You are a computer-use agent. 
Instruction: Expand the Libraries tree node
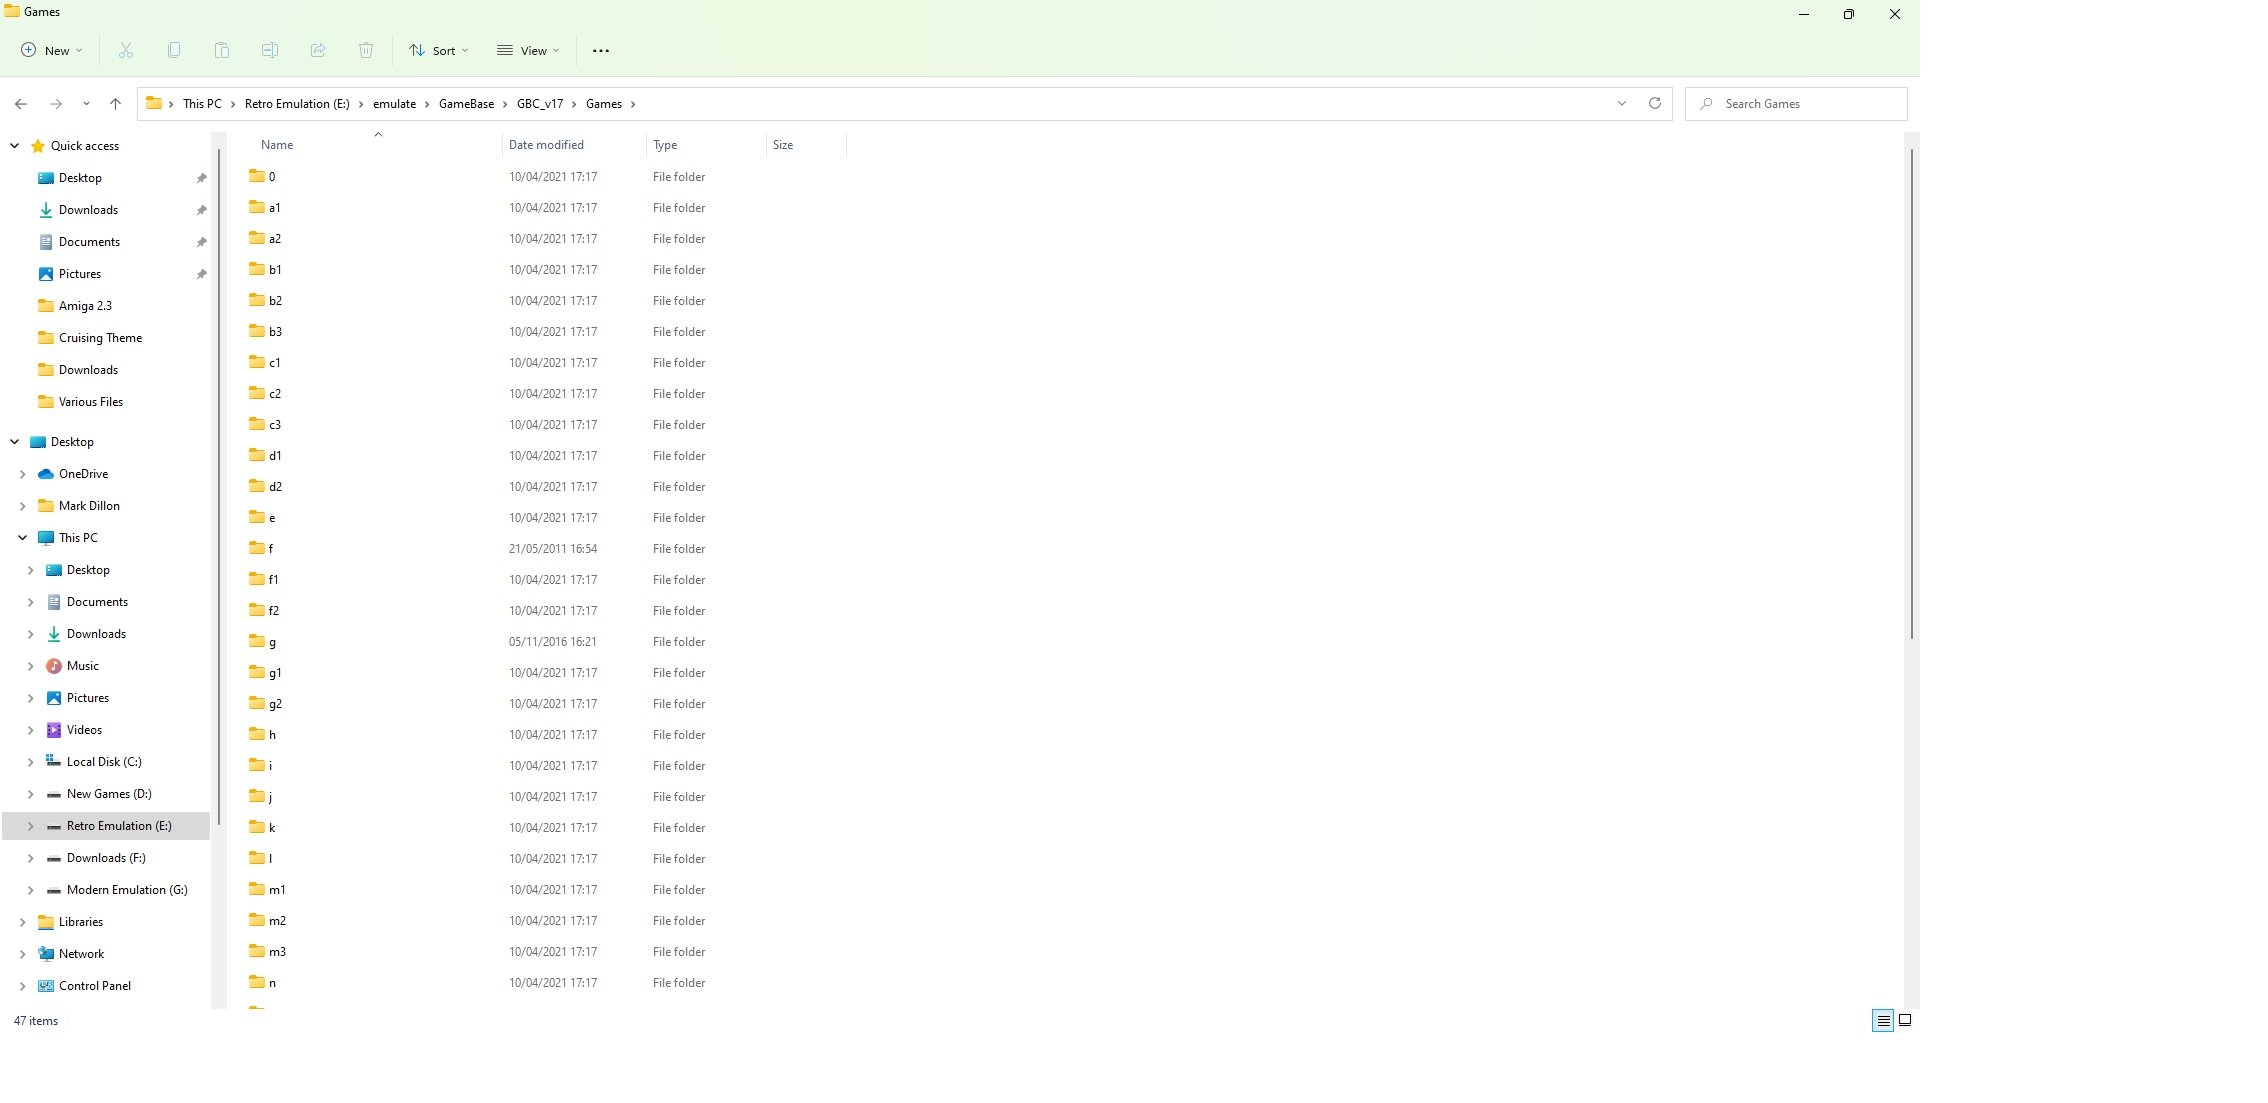pyautogui.click(x=22, y=922)
